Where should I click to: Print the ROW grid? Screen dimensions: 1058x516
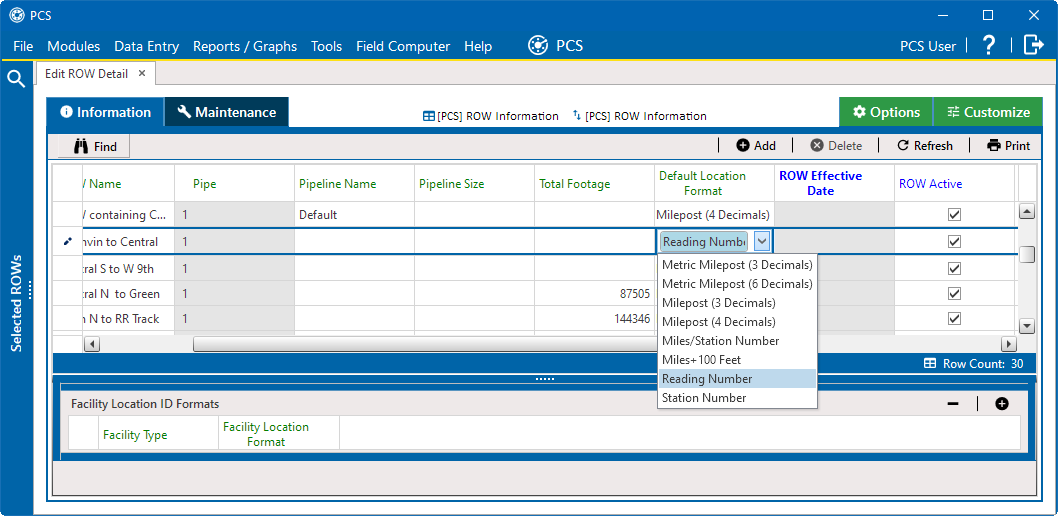point(1009,146)
